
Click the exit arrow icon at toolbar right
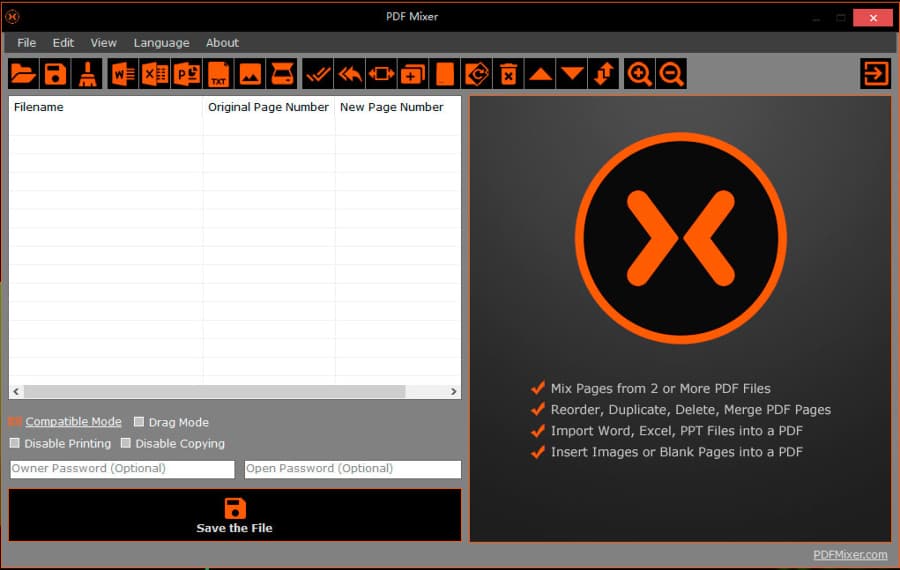click(x=875, y=74)
